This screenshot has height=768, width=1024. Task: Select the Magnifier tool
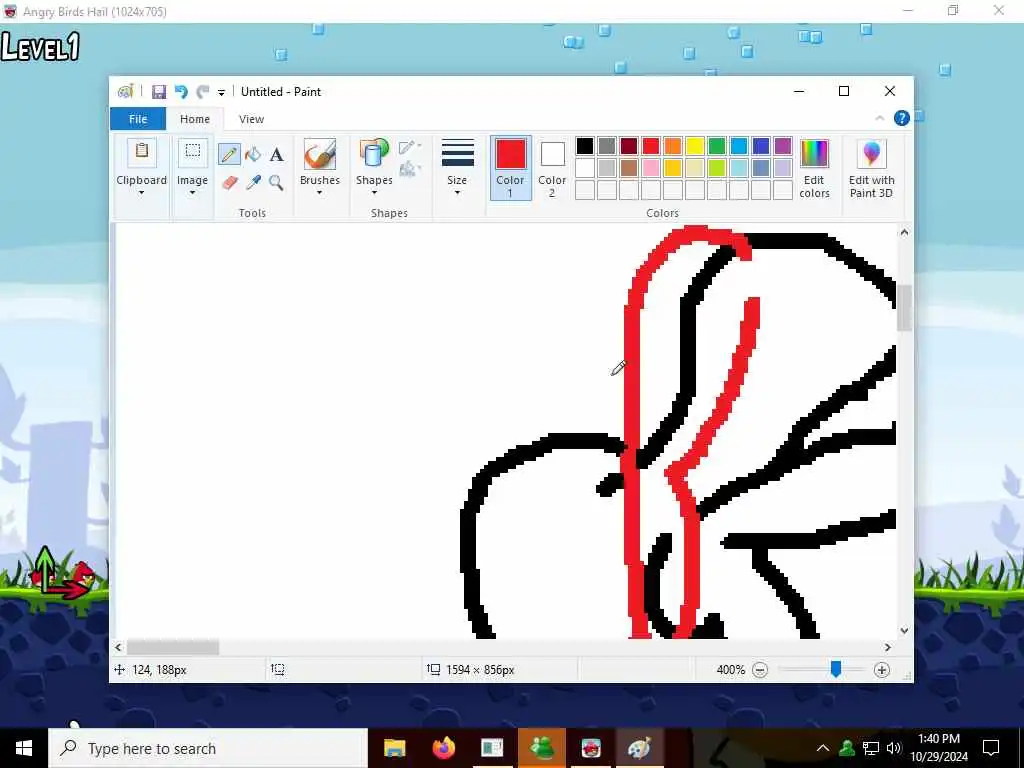click(276, 182)
